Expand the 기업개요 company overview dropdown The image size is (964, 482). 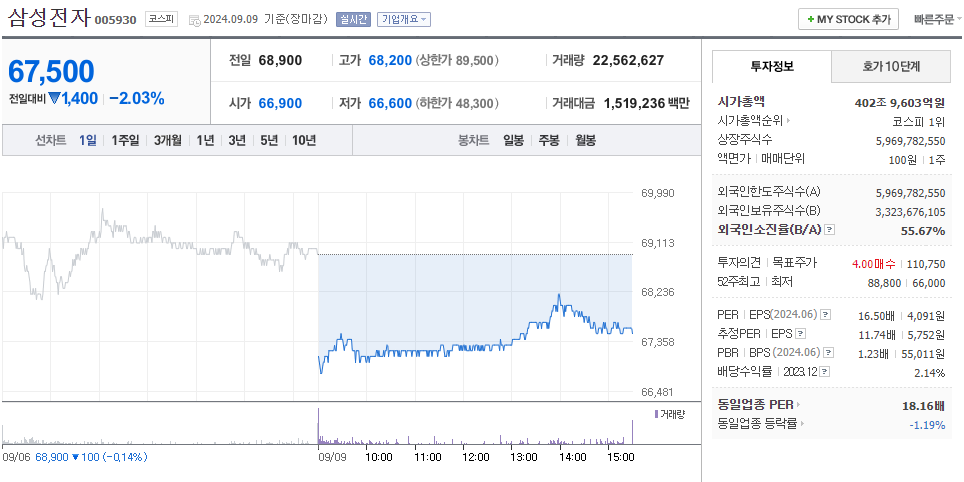click(x=404, y=19)
